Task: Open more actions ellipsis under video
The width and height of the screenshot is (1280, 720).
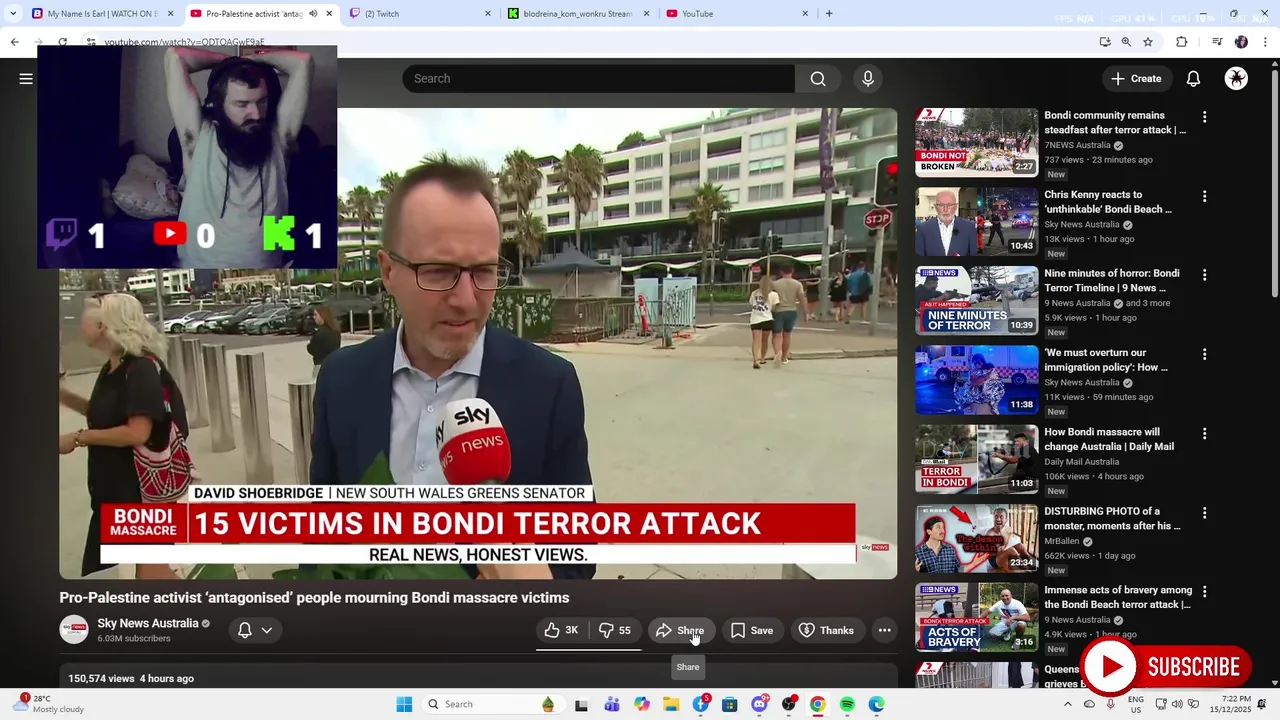Action: coord(885,630)
